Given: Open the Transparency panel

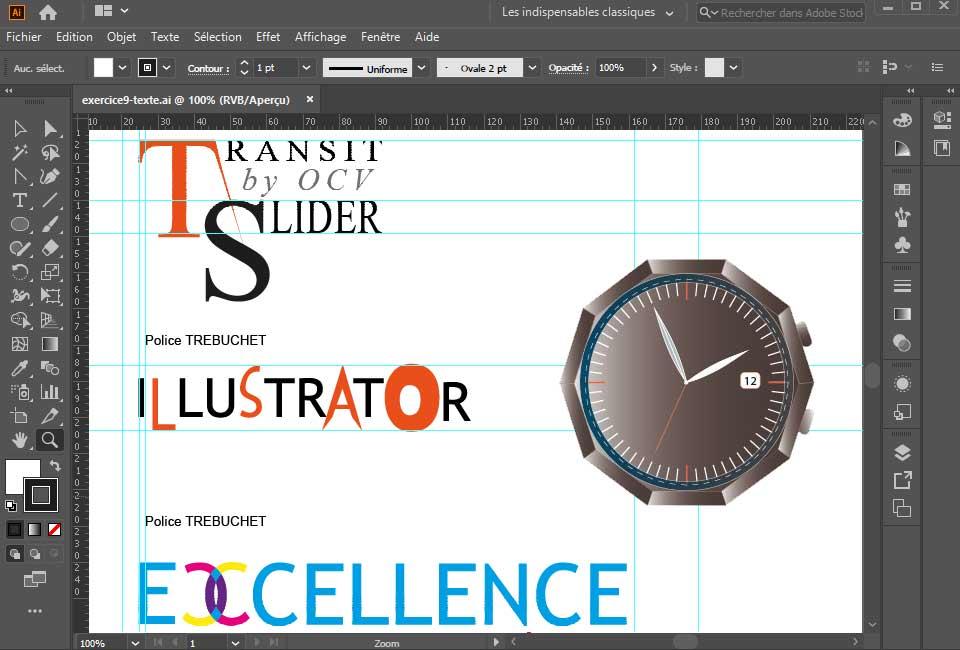Looking at the screenshot, I should click(x=902, y=343).
